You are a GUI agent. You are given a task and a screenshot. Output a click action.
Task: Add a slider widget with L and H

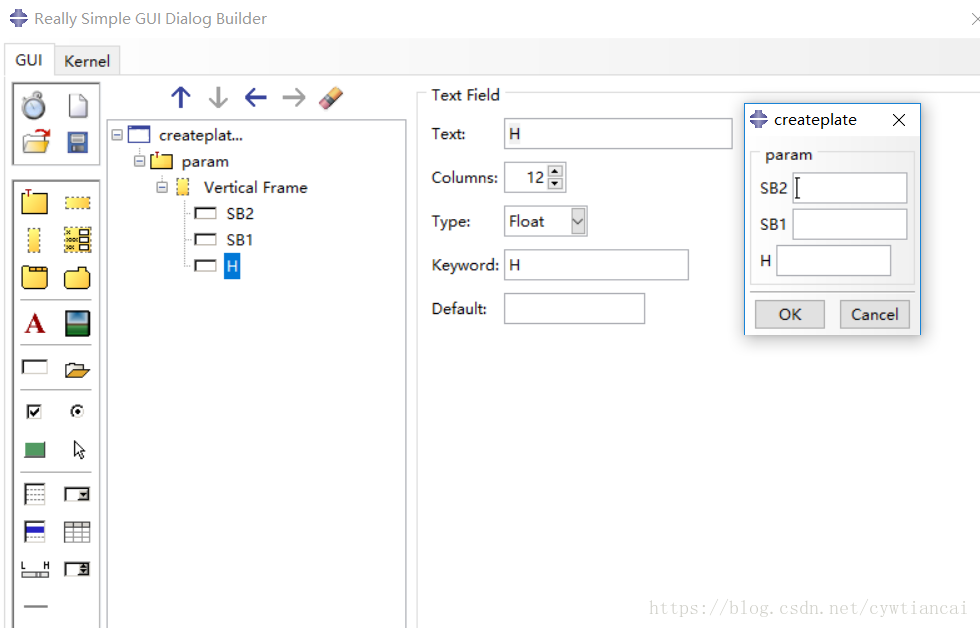point(35,569)
